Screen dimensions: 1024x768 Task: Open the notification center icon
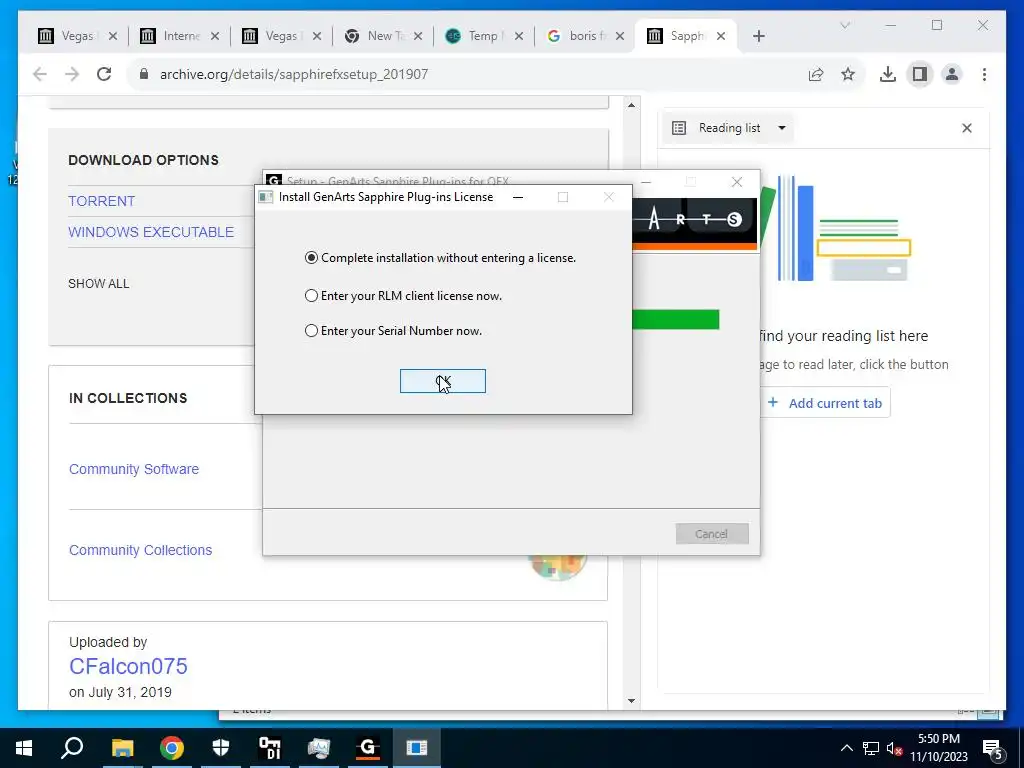pos(993,748)
